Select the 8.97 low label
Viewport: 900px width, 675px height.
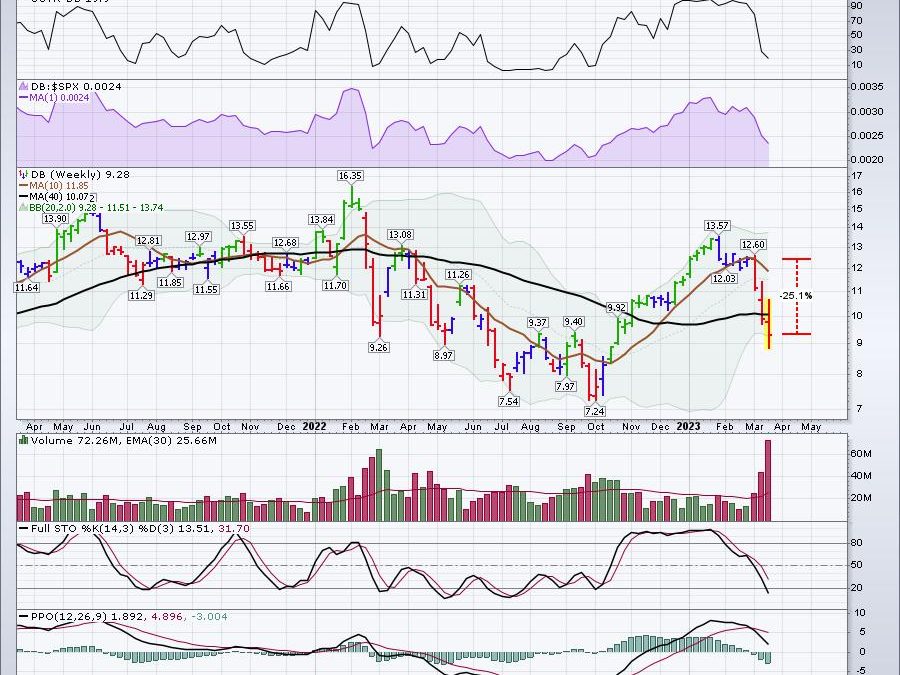pyautogui.click(x=444, y=355)
